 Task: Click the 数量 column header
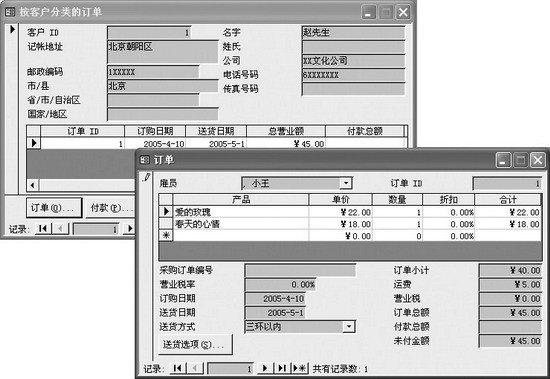(x=397, y=200)
